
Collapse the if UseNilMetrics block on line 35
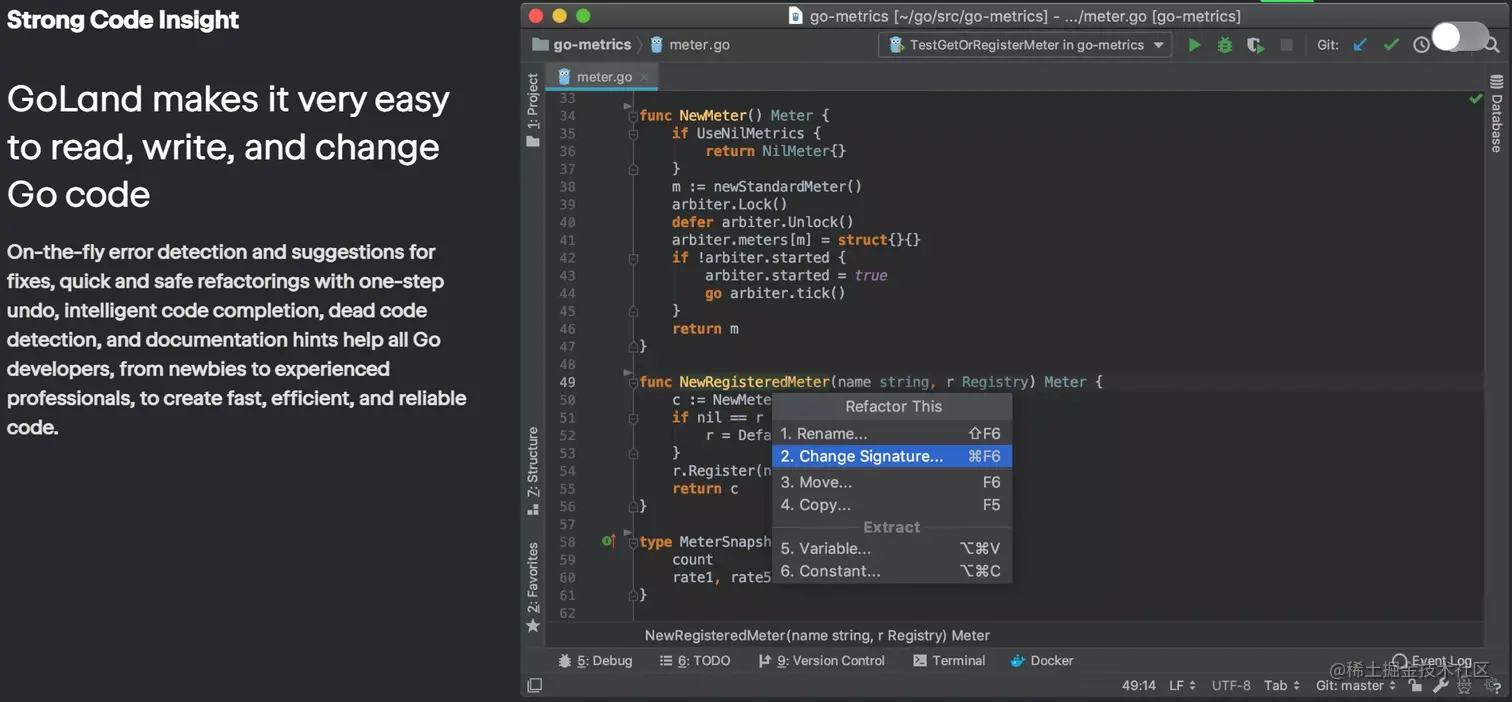(x=633, y=134)
